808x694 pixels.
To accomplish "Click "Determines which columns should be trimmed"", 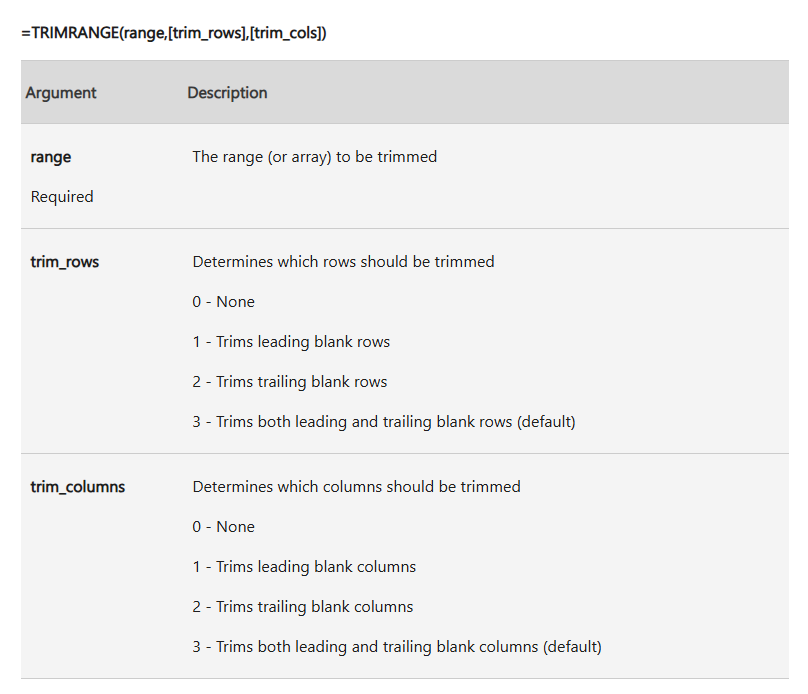I will click(x=356, y=487).
